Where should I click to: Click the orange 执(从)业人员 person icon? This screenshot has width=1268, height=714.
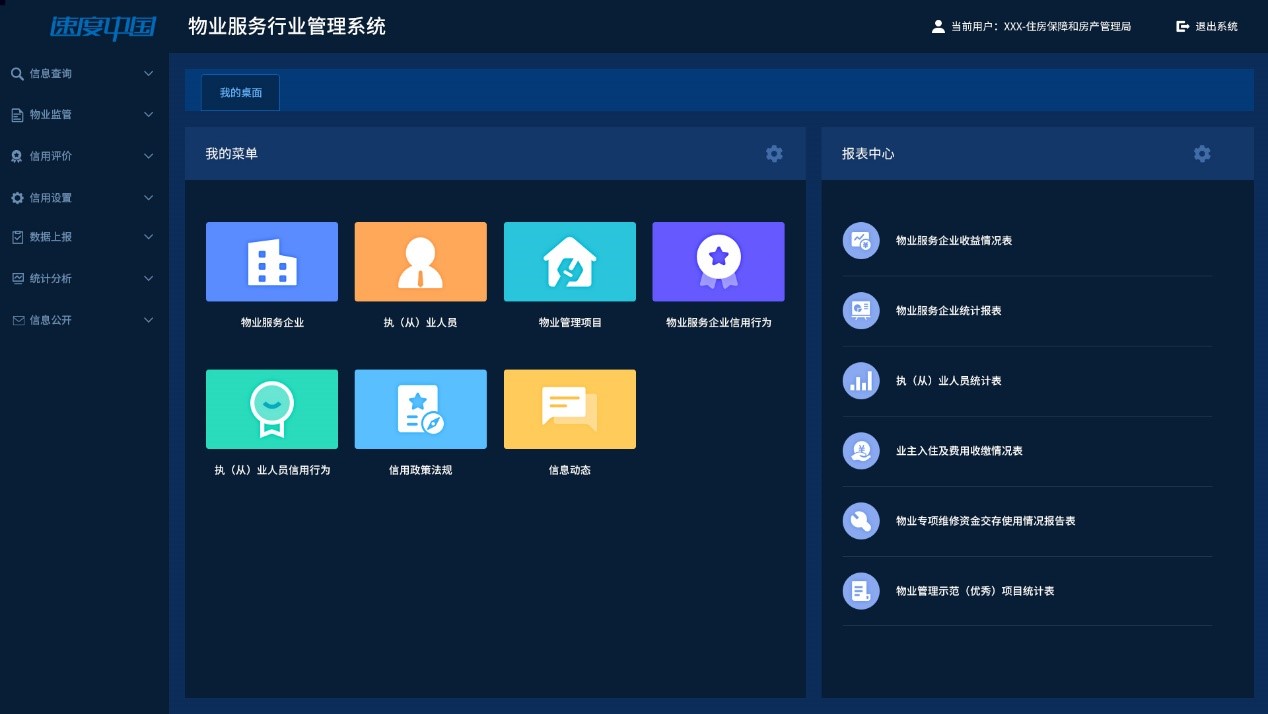point(420,262)
